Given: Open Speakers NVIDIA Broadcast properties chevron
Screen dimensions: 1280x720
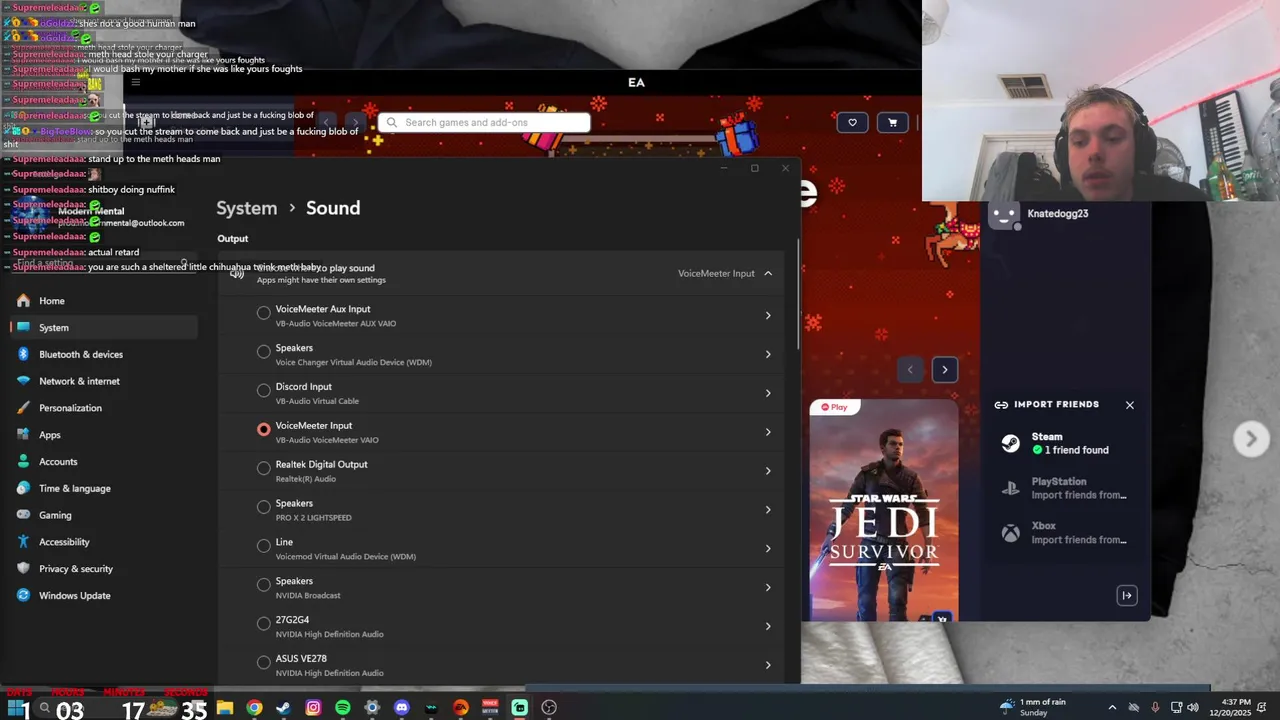Looking at the screenshot, I should 768,587.
